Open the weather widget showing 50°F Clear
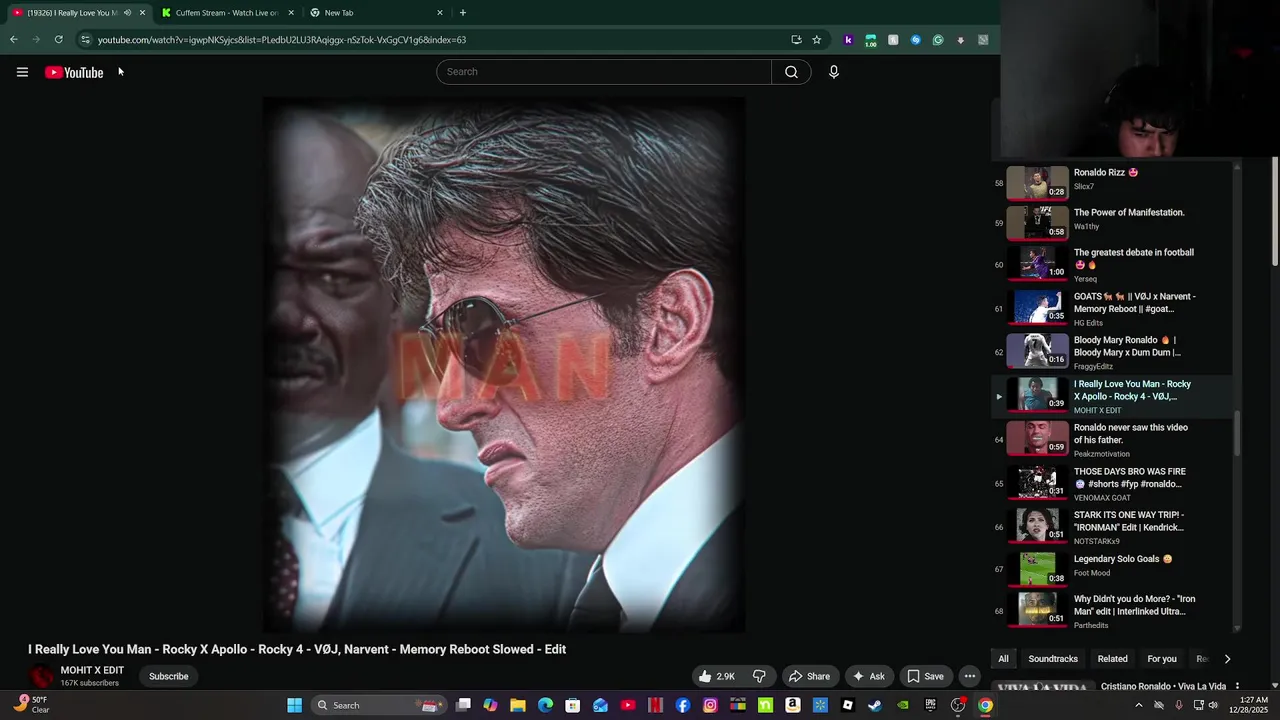 (x=30, y=705)
